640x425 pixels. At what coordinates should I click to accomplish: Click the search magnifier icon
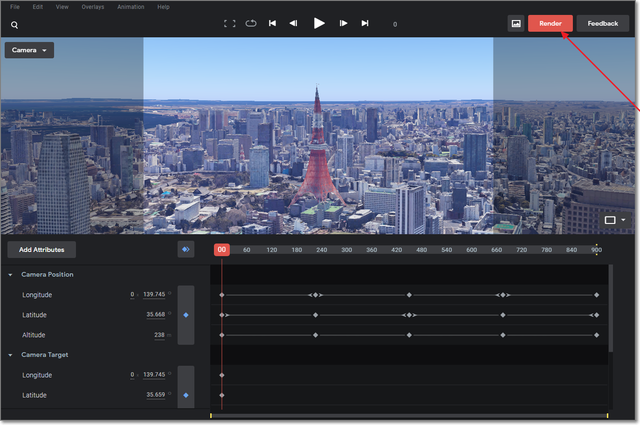[x=15, y=24]
